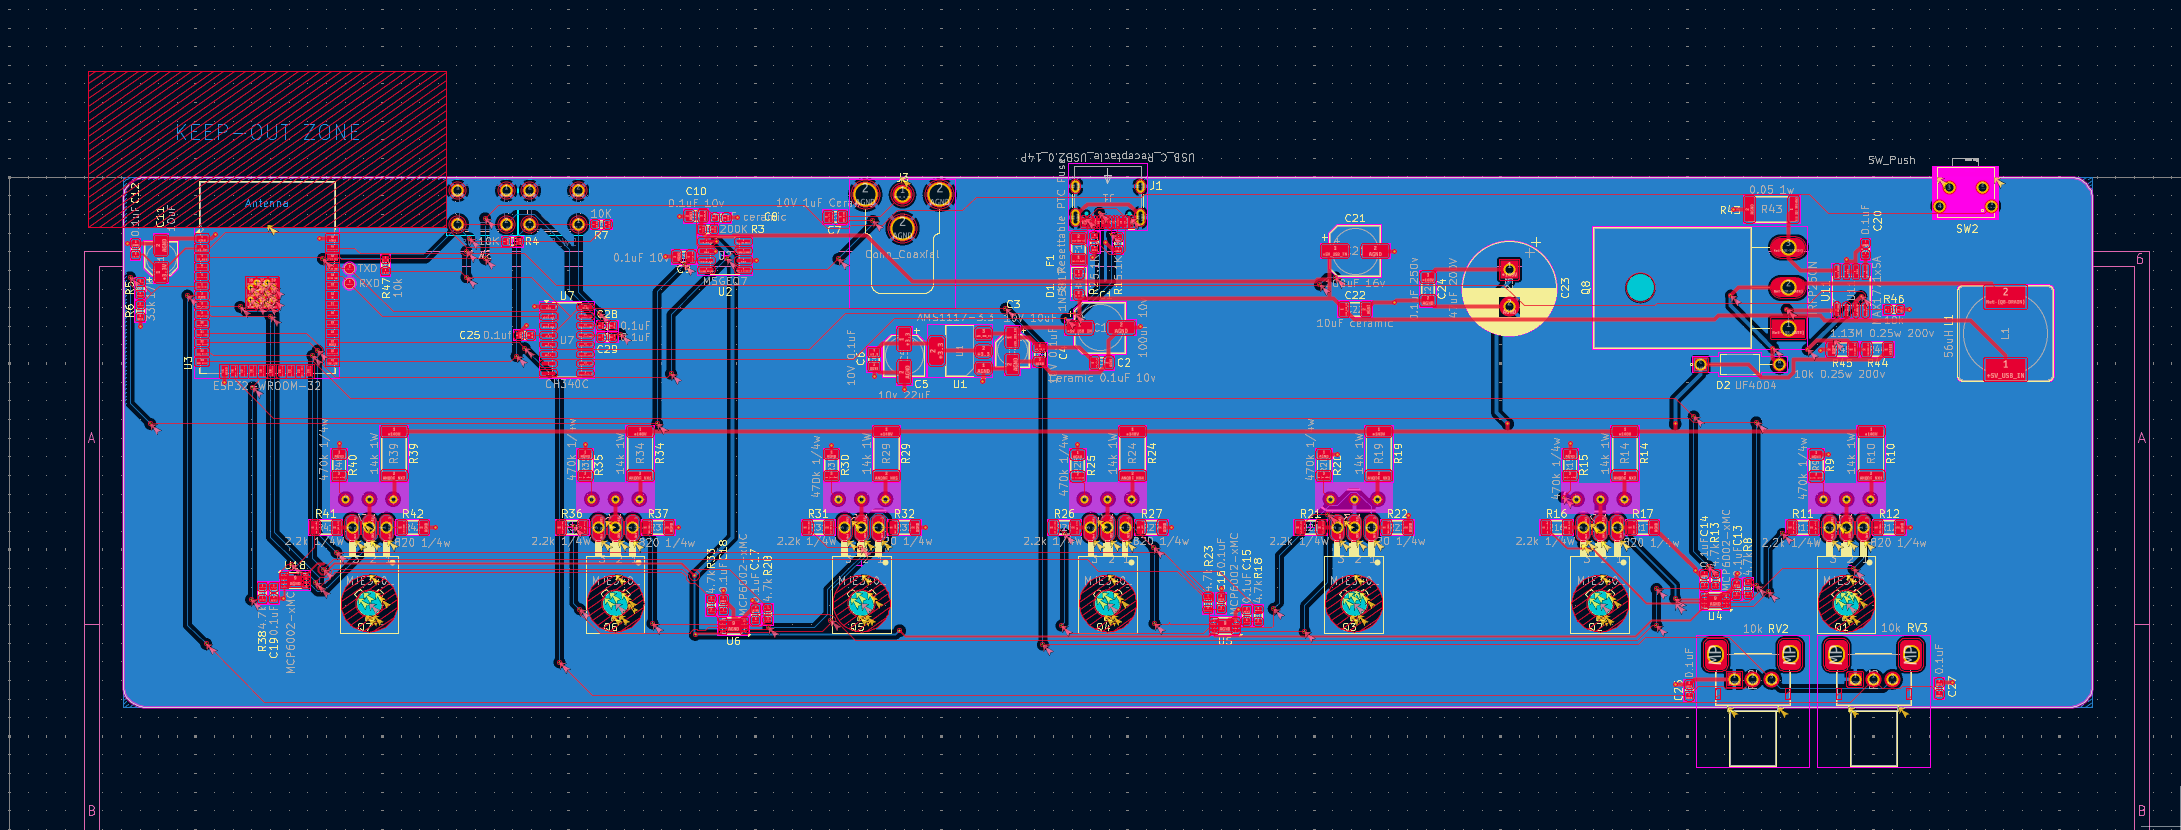
Task: Click the L1 inductor footprint
Action: pyautogui.click(x=2005, y=333)
